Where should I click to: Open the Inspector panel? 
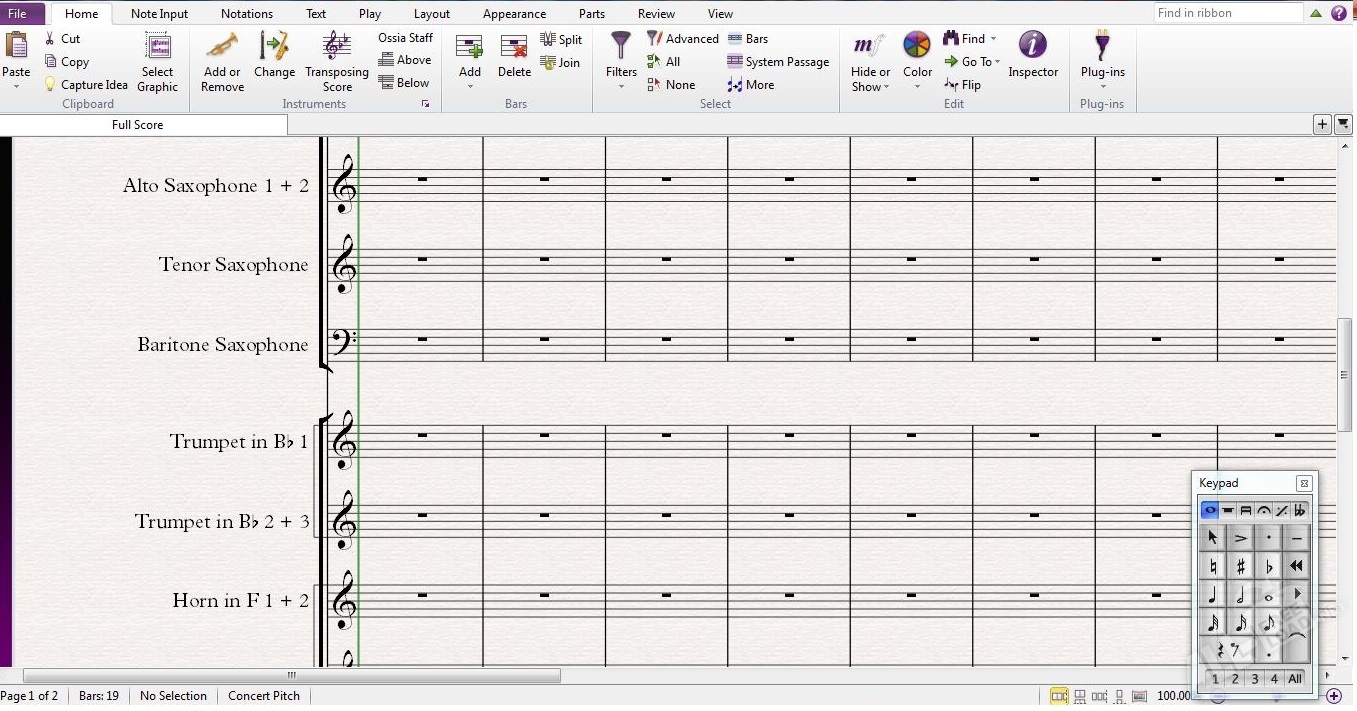point(1032,47)
